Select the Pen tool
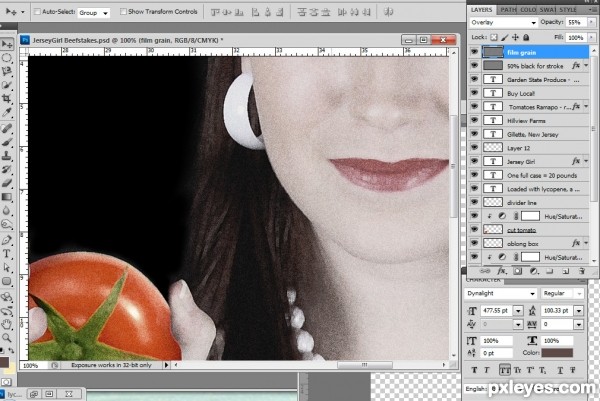This screenshot has height=401, width=600. 7,240
